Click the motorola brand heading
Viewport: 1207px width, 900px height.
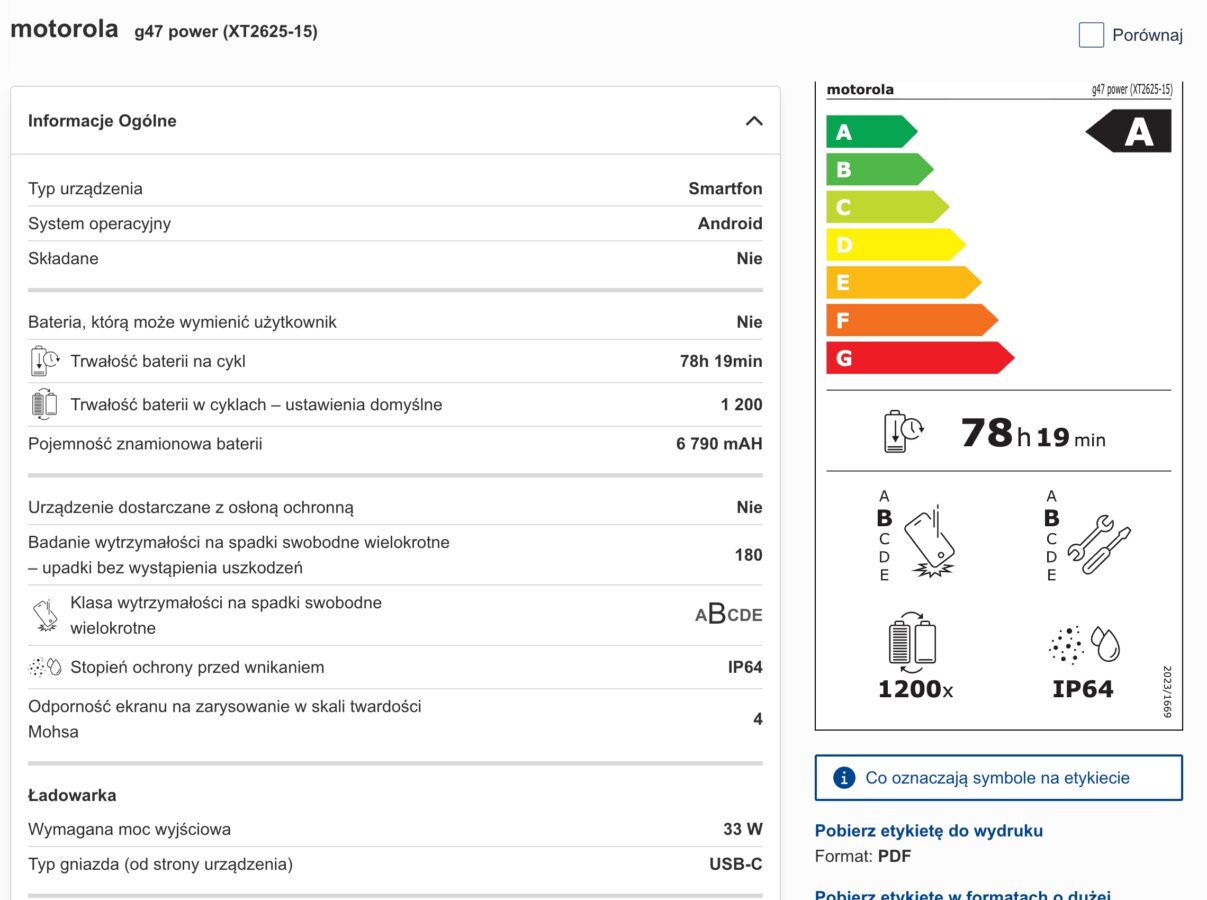click(x=64, y=29)
